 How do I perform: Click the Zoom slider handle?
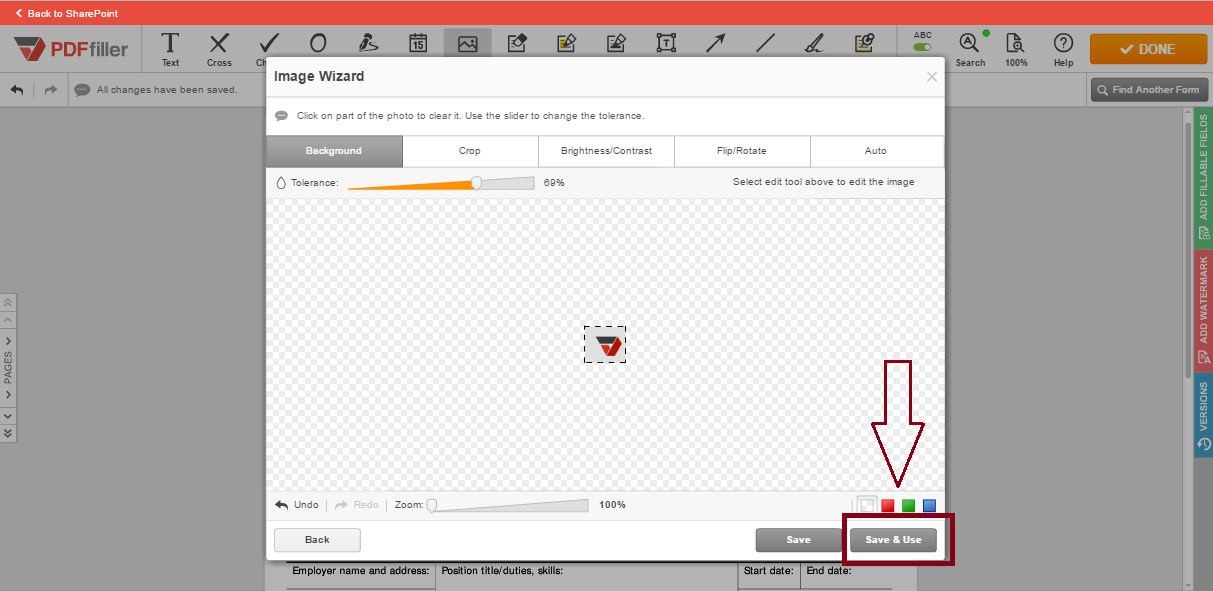[432, 505]
